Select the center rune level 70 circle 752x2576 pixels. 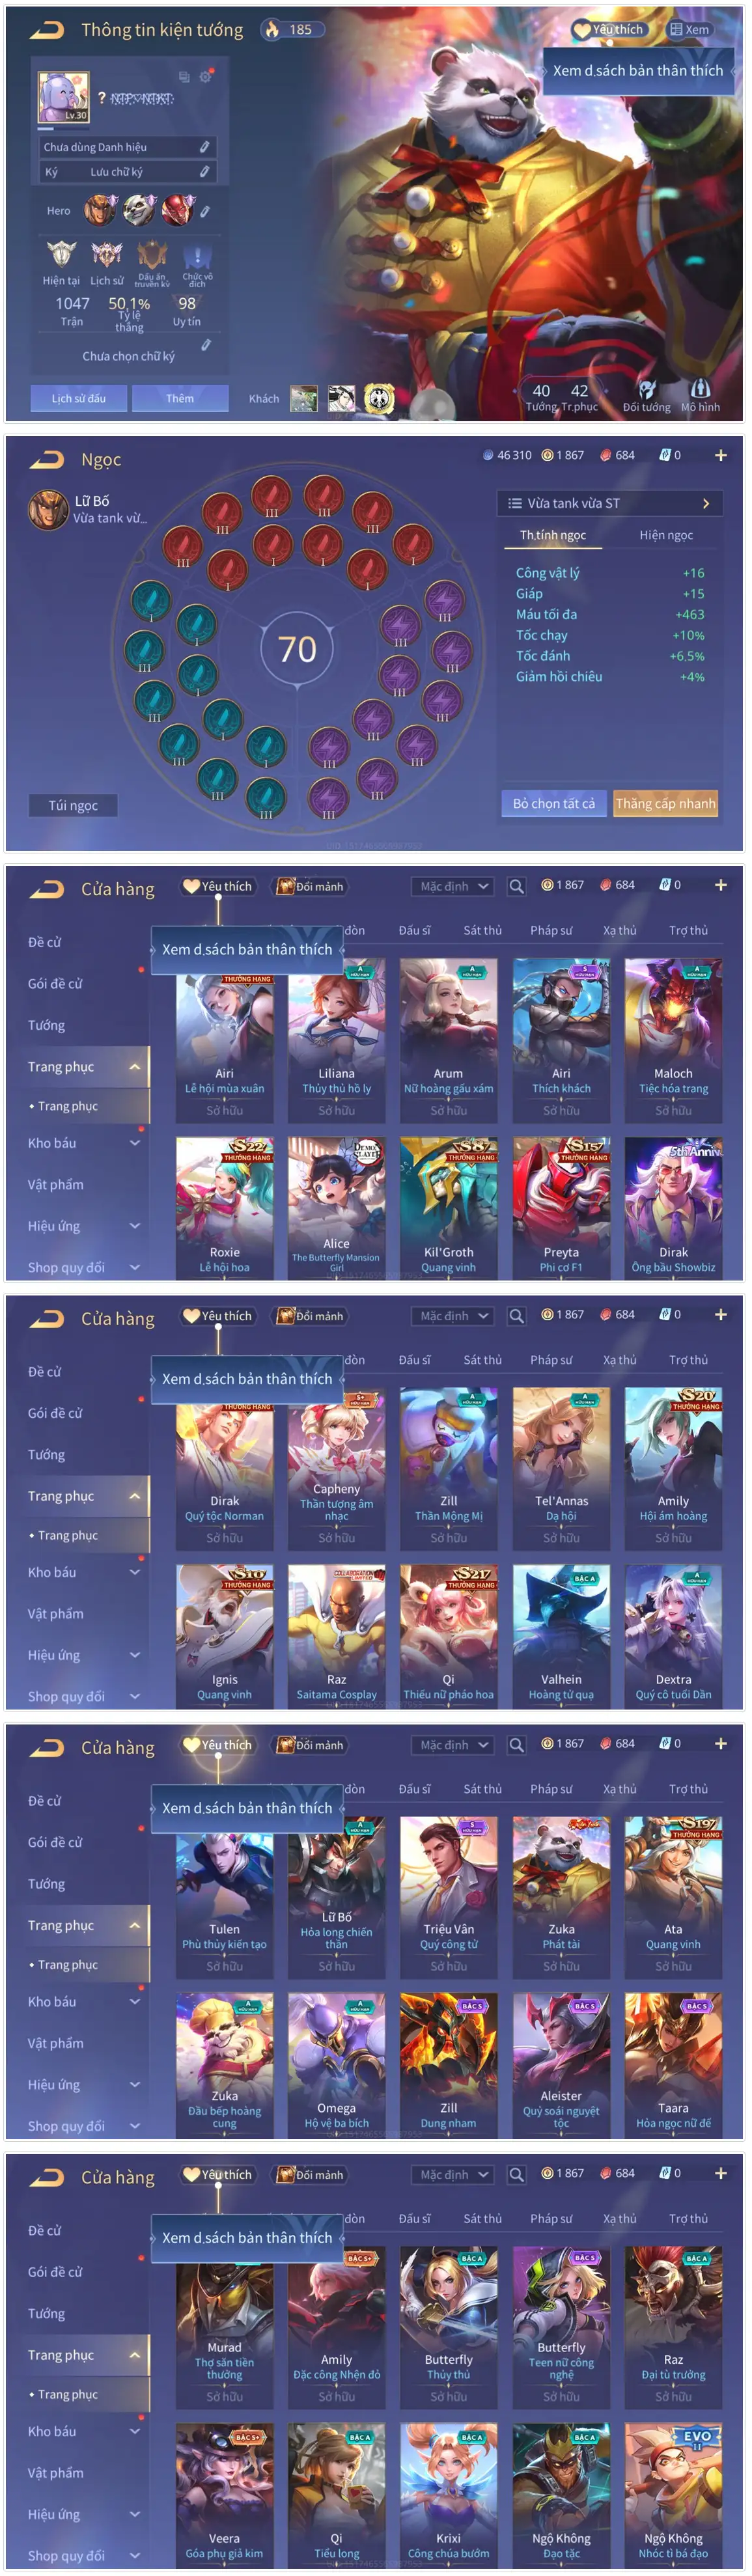tap(297, 650)
